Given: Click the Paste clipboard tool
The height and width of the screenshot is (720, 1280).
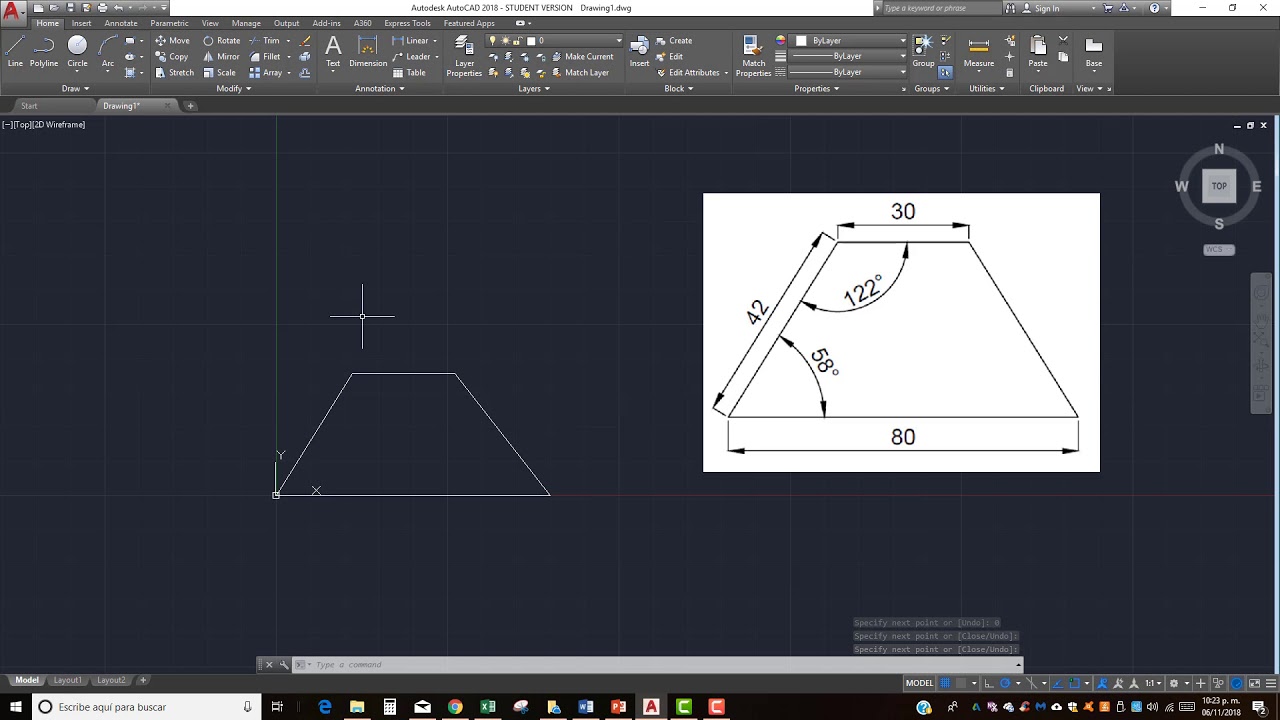Looking at the screenshot, I should [x=1038, y=51].
